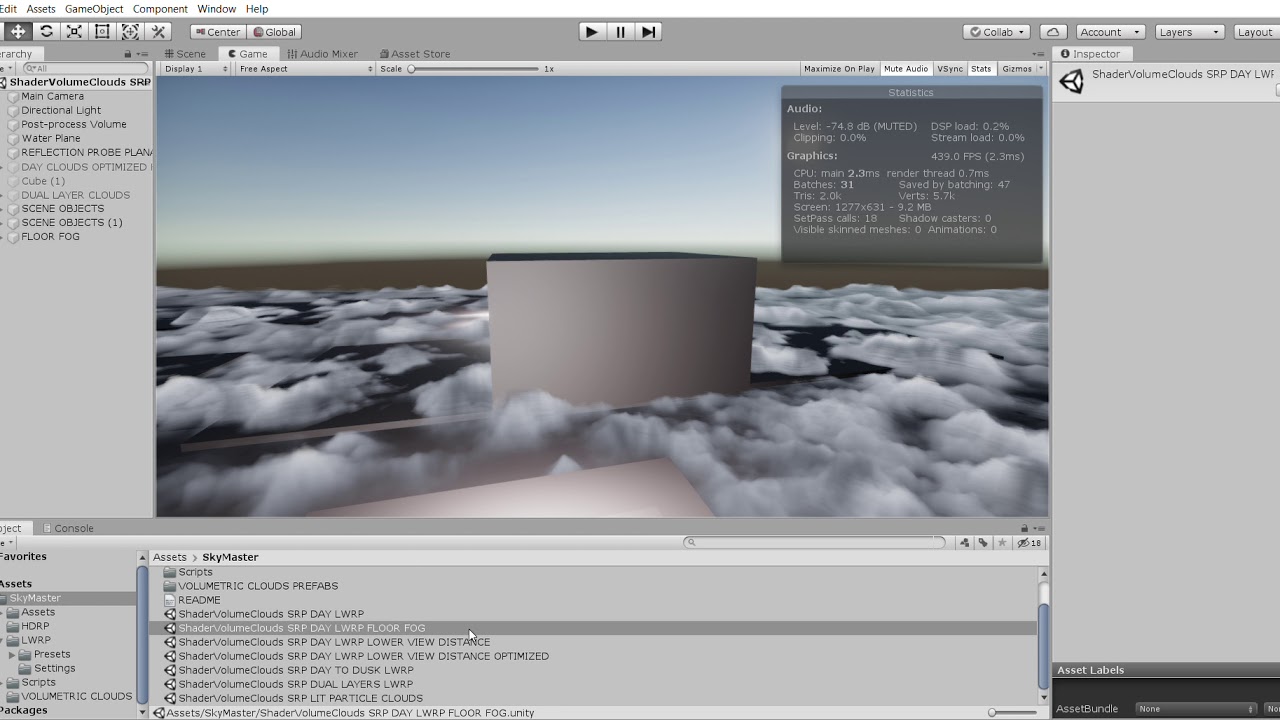
Task: Toggle pivot Center handle mode
Action: click(217, 32)
